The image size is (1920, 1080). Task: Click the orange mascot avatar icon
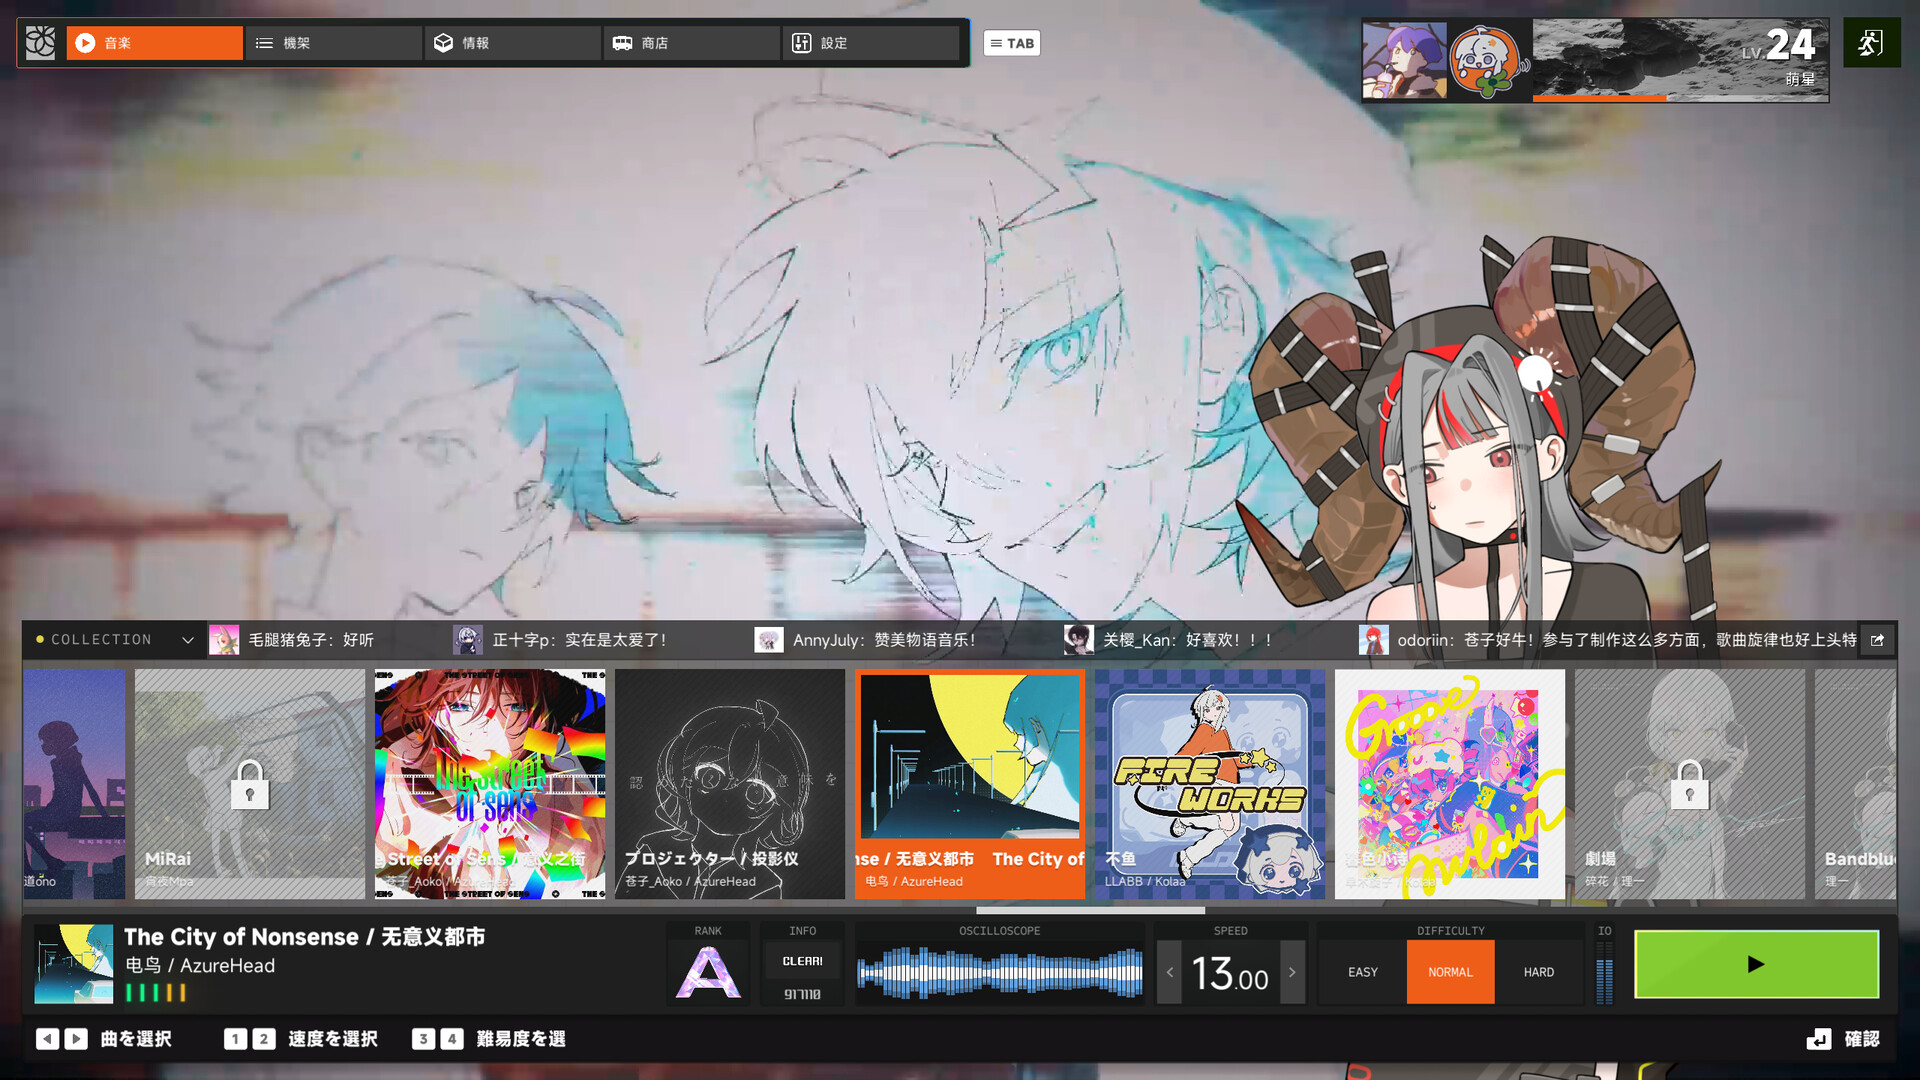[1486, 62]
